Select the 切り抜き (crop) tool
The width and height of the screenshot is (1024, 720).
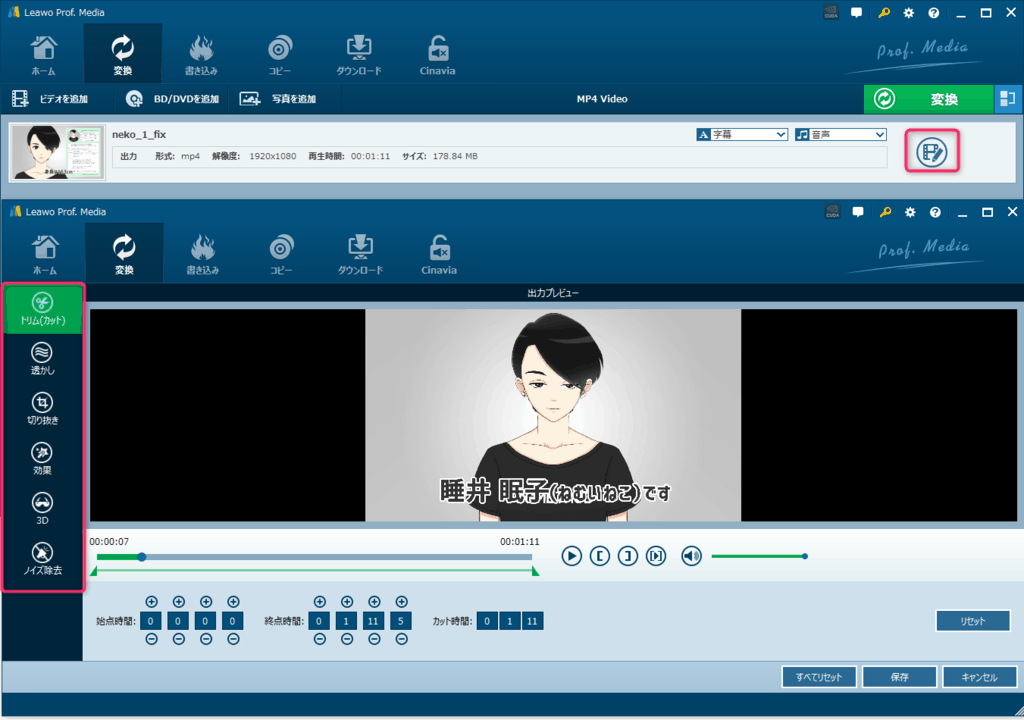pyautogui.click(x=42, y=408)
